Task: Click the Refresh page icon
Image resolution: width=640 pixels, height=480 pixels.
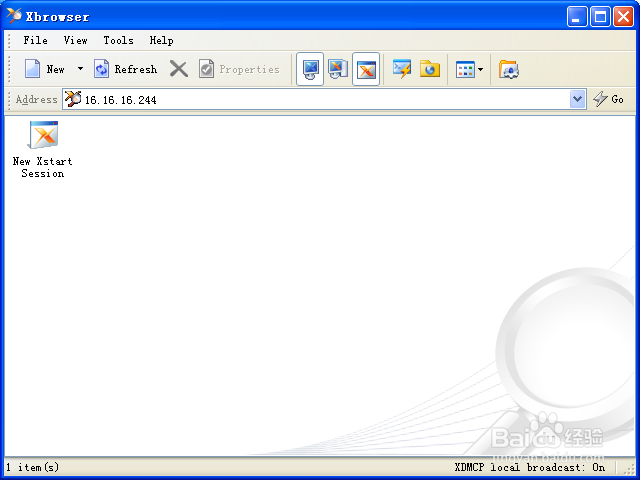Action: point(101,69)
